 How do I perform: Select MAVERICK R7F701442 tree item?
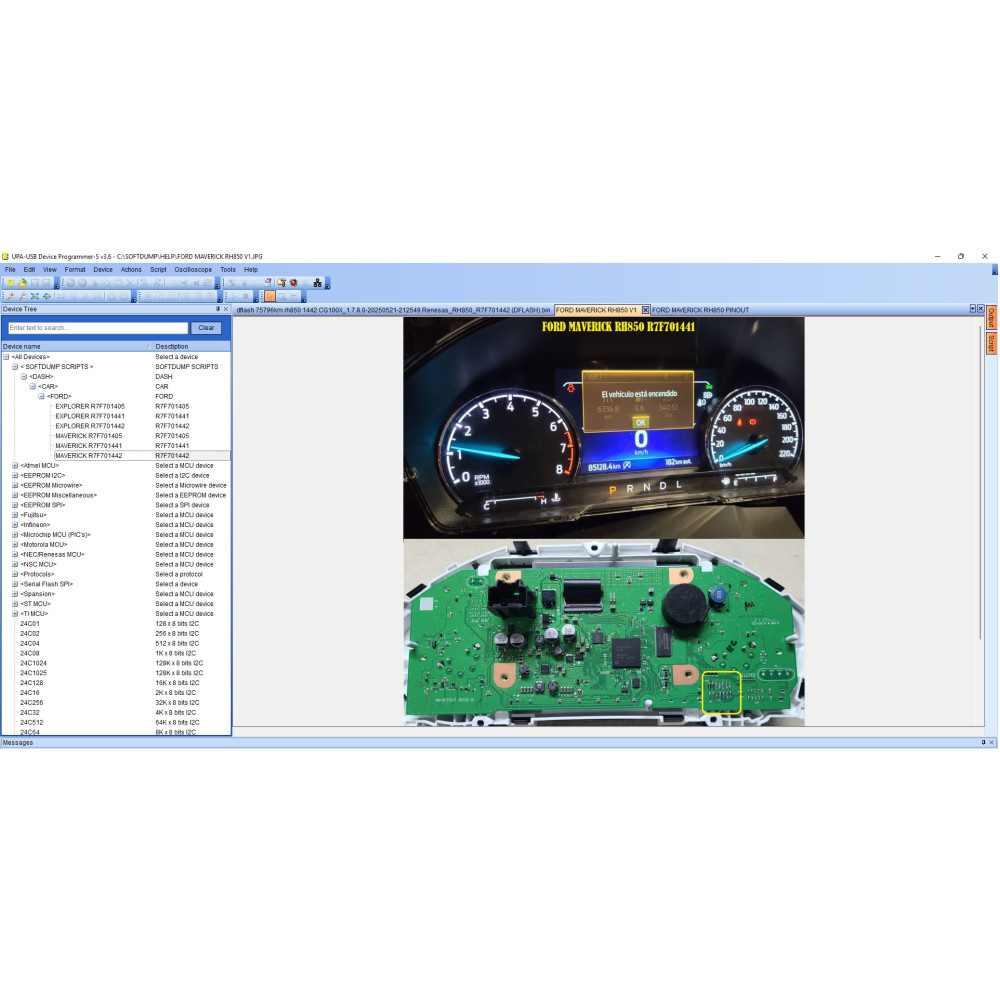[x=89, y=456]
